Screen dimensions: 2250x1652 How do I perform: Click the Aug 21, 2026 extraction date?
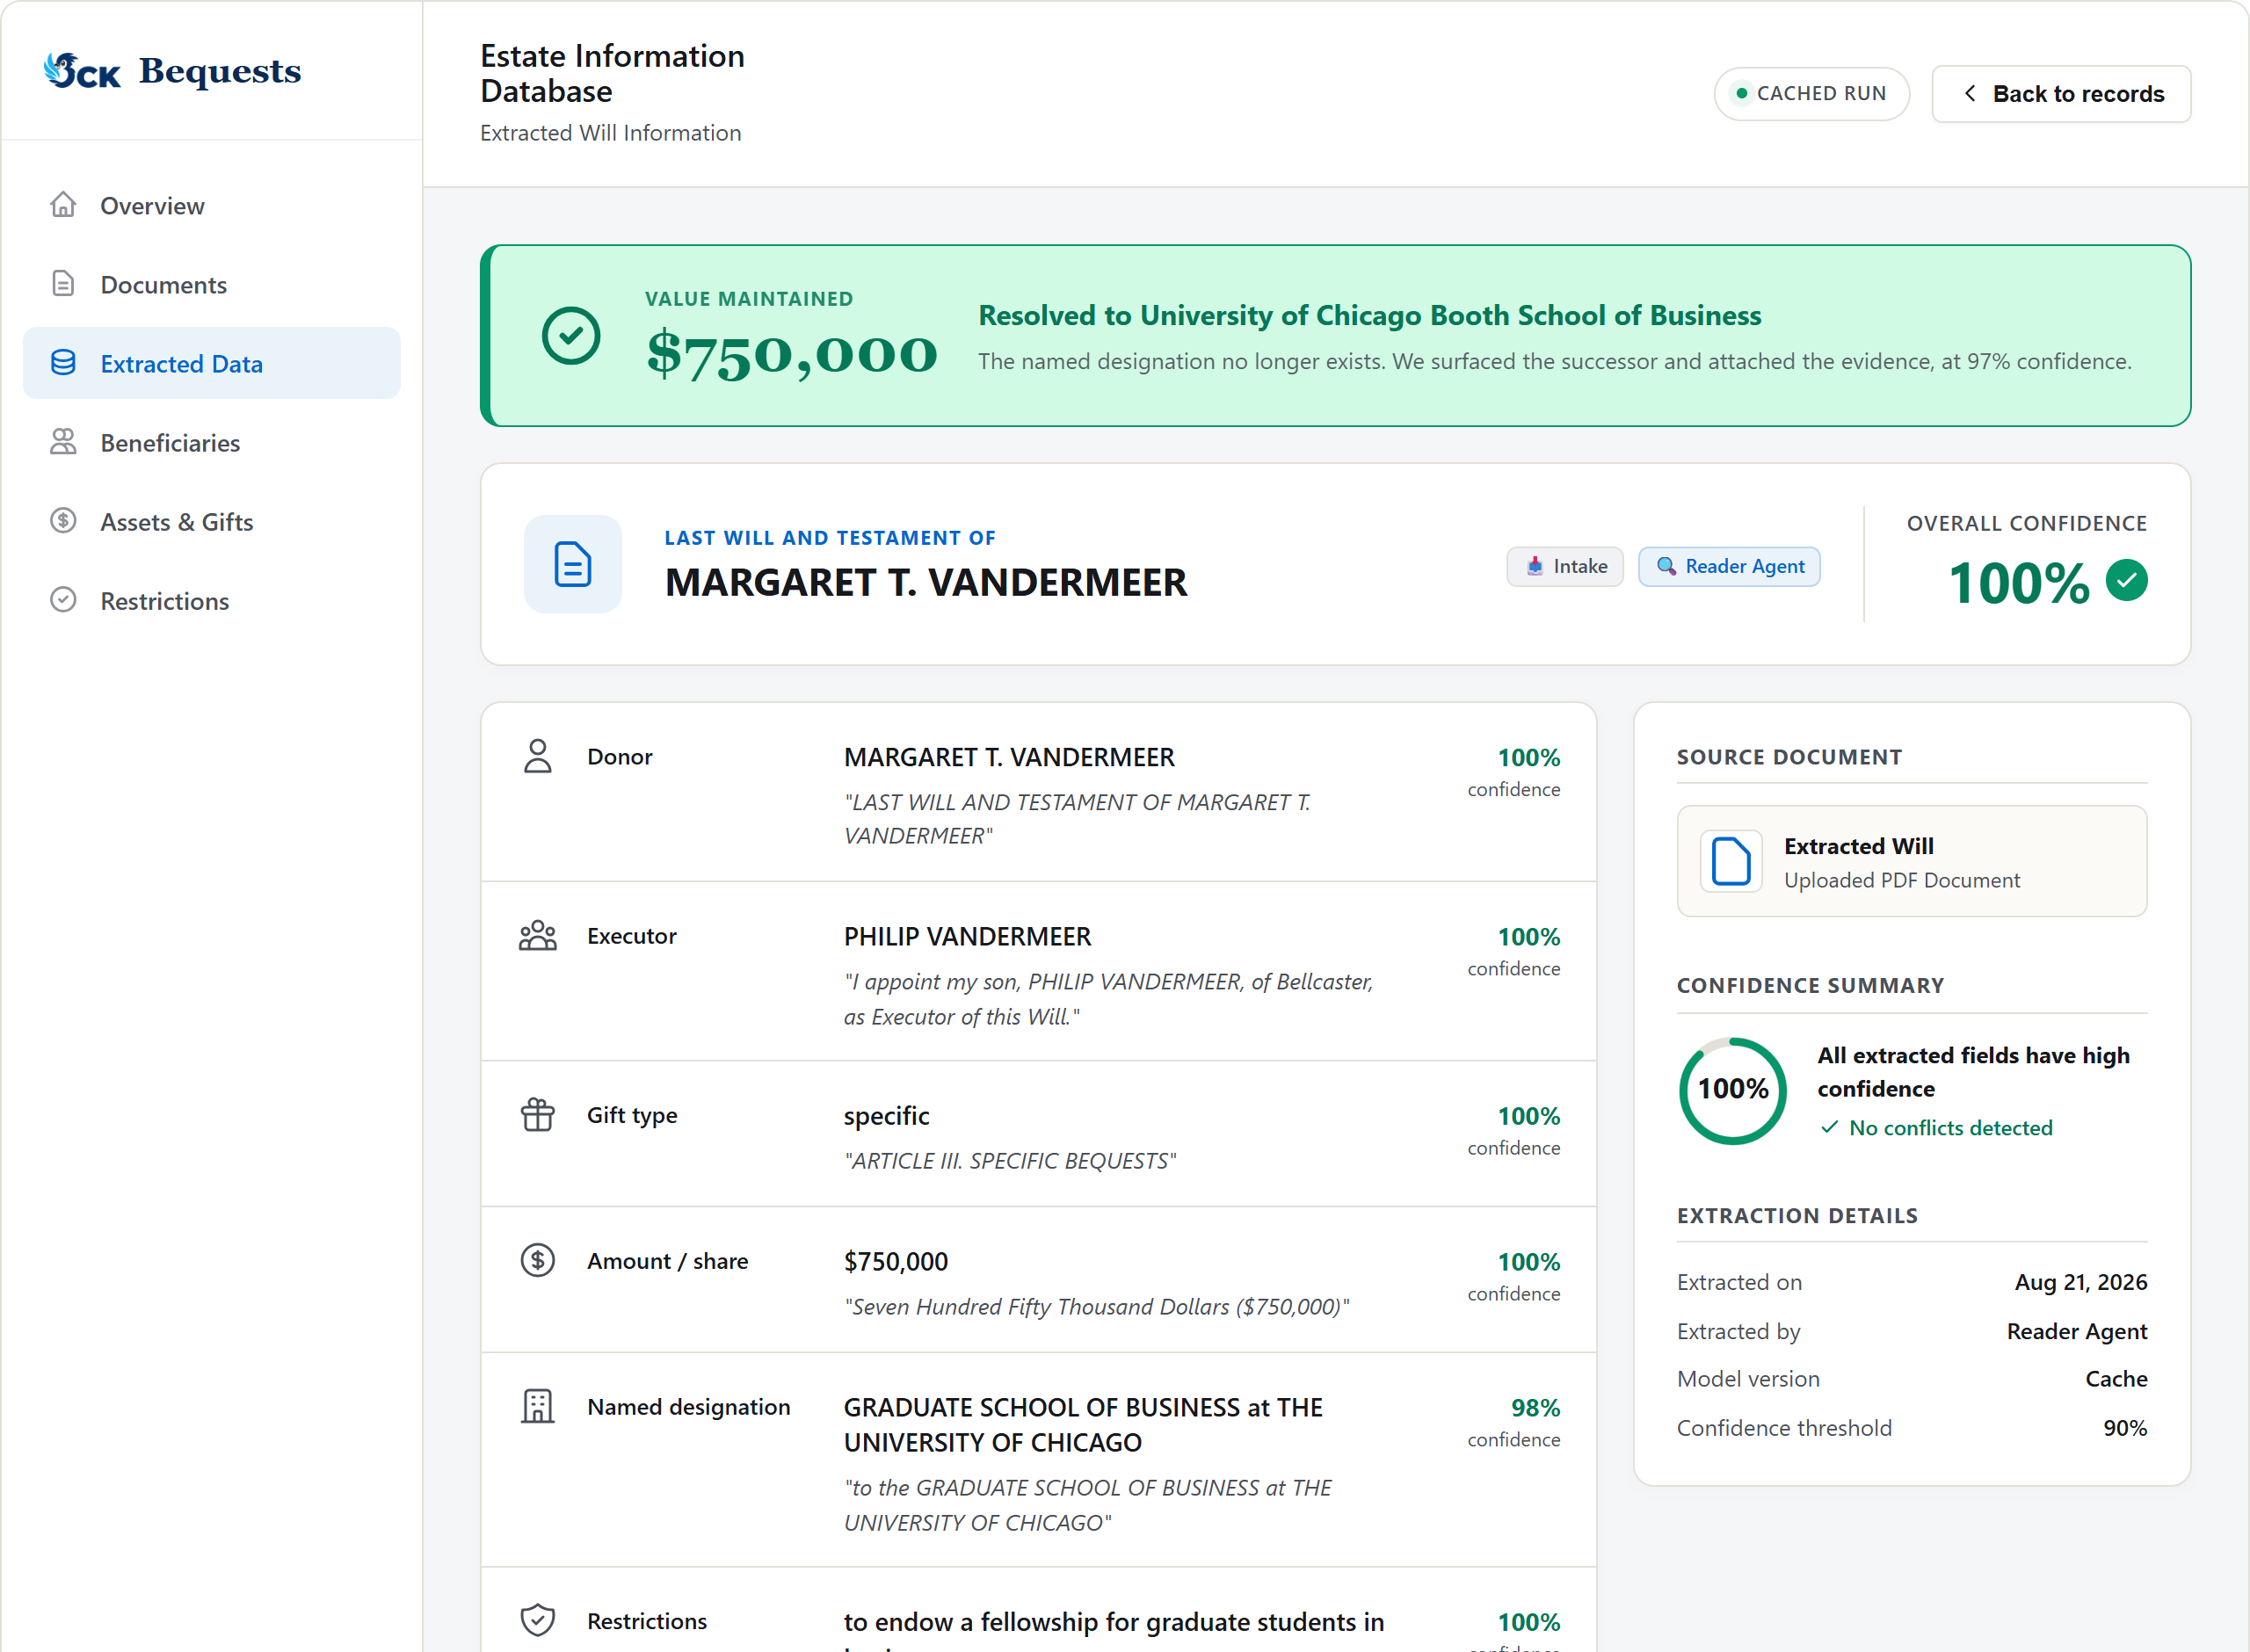tap(2080, 1282)
